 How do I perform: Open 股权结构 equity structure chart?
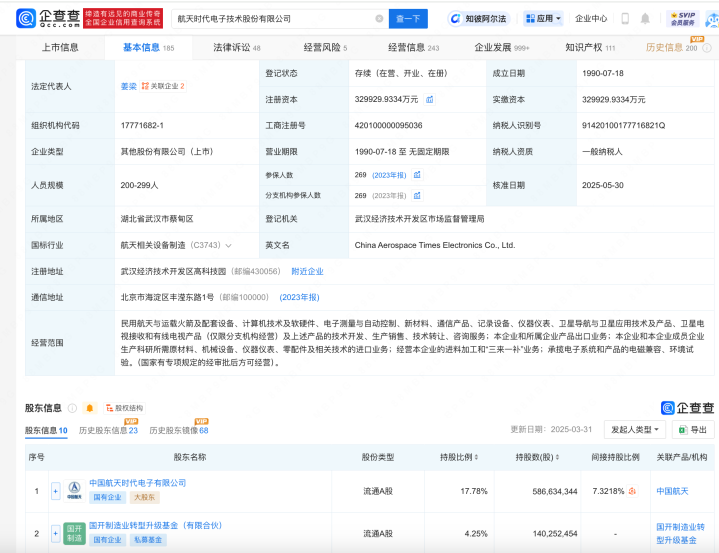[x=124, y=408]
